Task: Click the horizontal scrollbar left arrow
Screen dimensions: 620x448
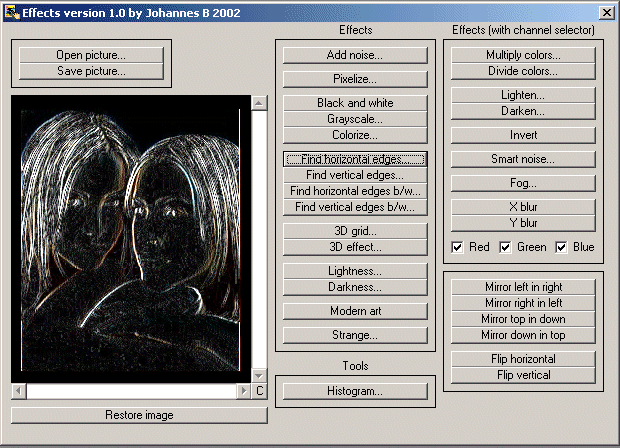Action: (18, 391)
